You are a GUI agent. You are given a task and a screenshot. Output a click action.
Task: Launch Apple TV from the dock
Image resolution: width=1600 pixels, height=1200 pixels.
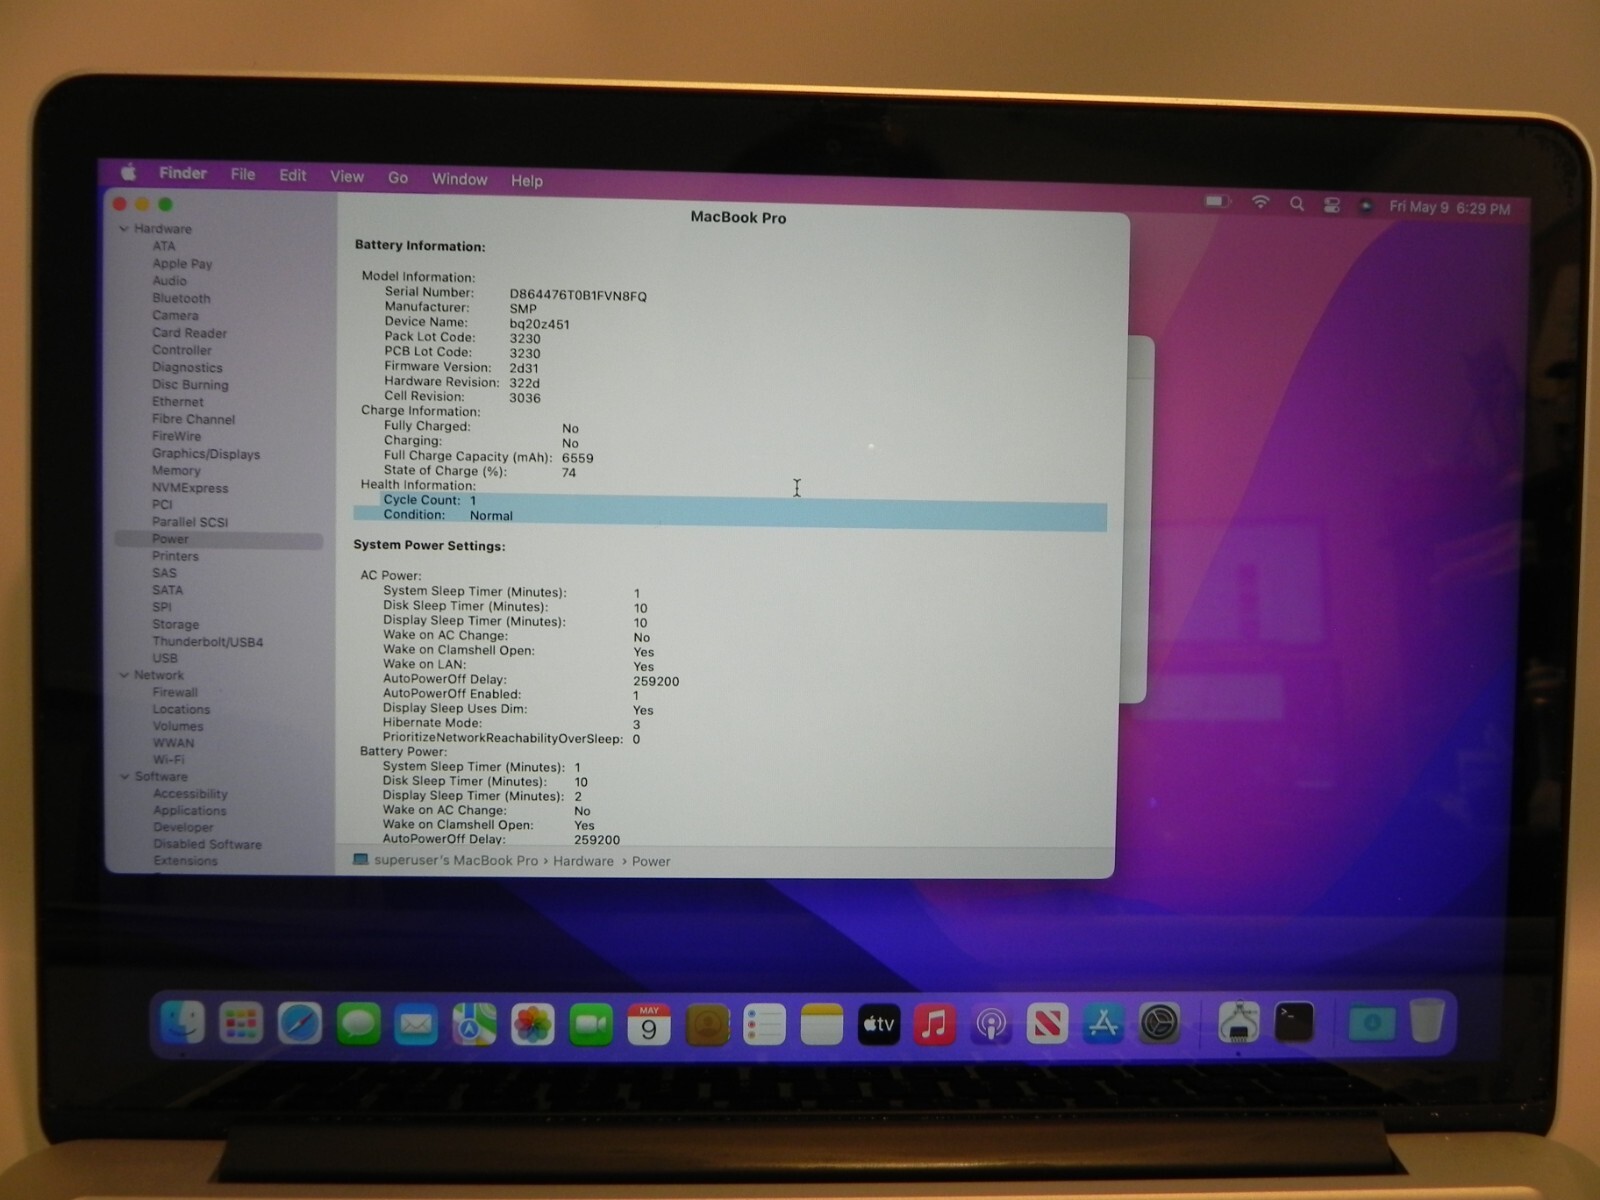[879, 1025]
